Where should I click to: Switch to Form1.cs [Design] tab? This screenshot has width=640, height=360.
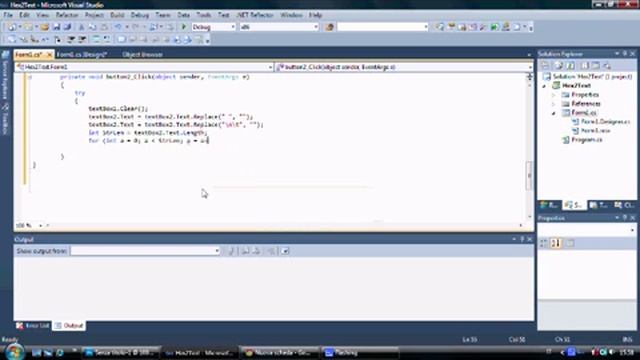click(82, 54)
